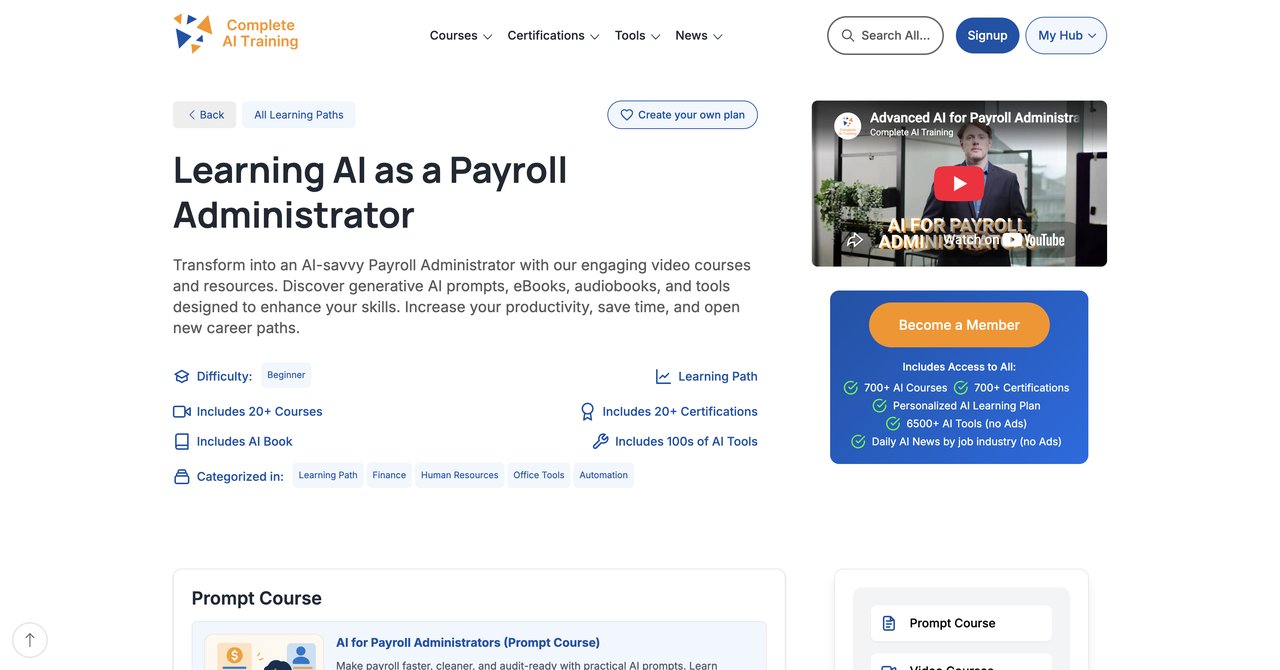Click the green check beside Personalized AI Learning Plan
Screen dimensions: 1280x670
(x=880, y=406)
